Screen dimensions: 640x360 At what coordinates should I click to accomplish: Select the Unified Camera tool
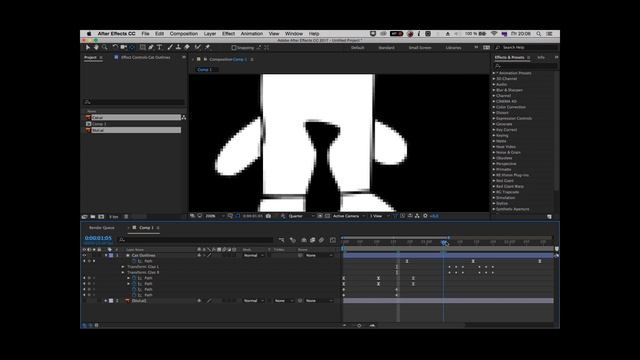tap(123, 48)
